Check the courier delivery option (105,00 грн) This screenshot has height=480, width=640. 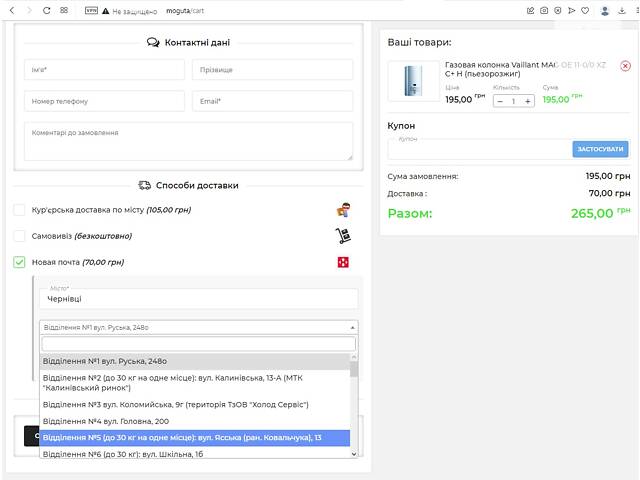(19, 210)
